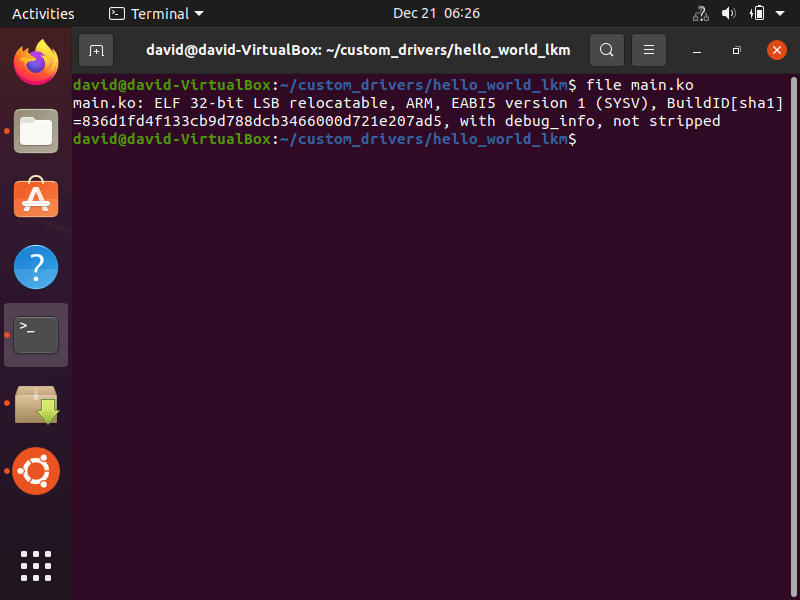
Task: Open the terminal hamburger menu
Action: coord(648,49)
